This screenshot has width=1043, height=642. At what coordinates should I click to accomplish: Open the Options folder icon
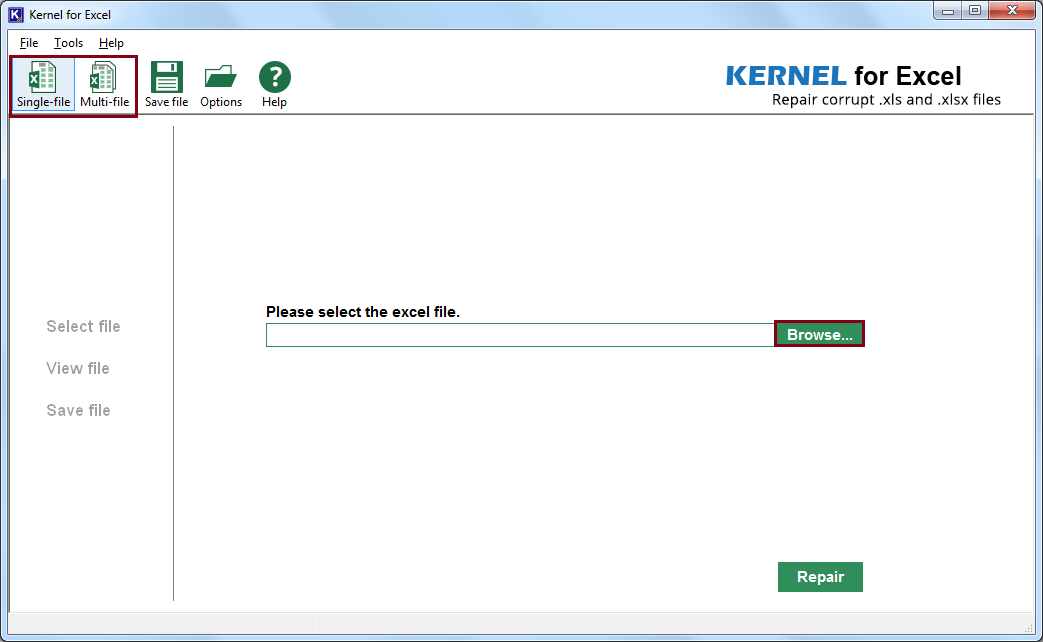221,84
